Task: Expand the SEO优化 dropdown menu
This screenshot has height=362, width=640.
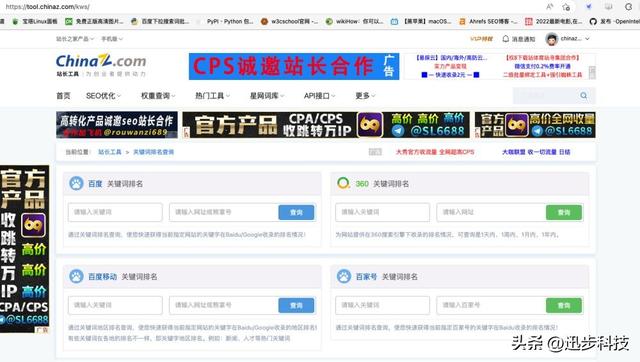Action: (103, 96)
